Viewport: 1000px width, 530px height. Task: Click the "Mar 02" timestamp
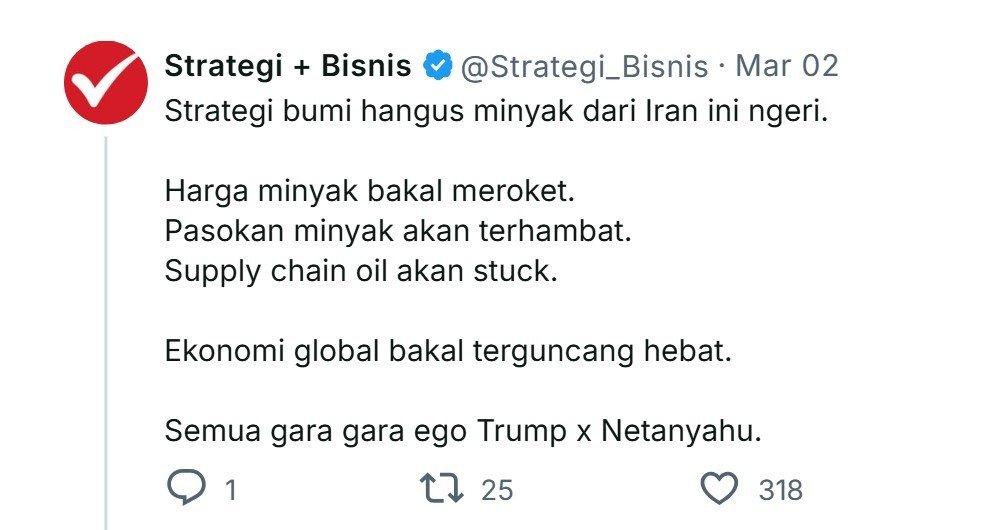click(x=786, y=67)
